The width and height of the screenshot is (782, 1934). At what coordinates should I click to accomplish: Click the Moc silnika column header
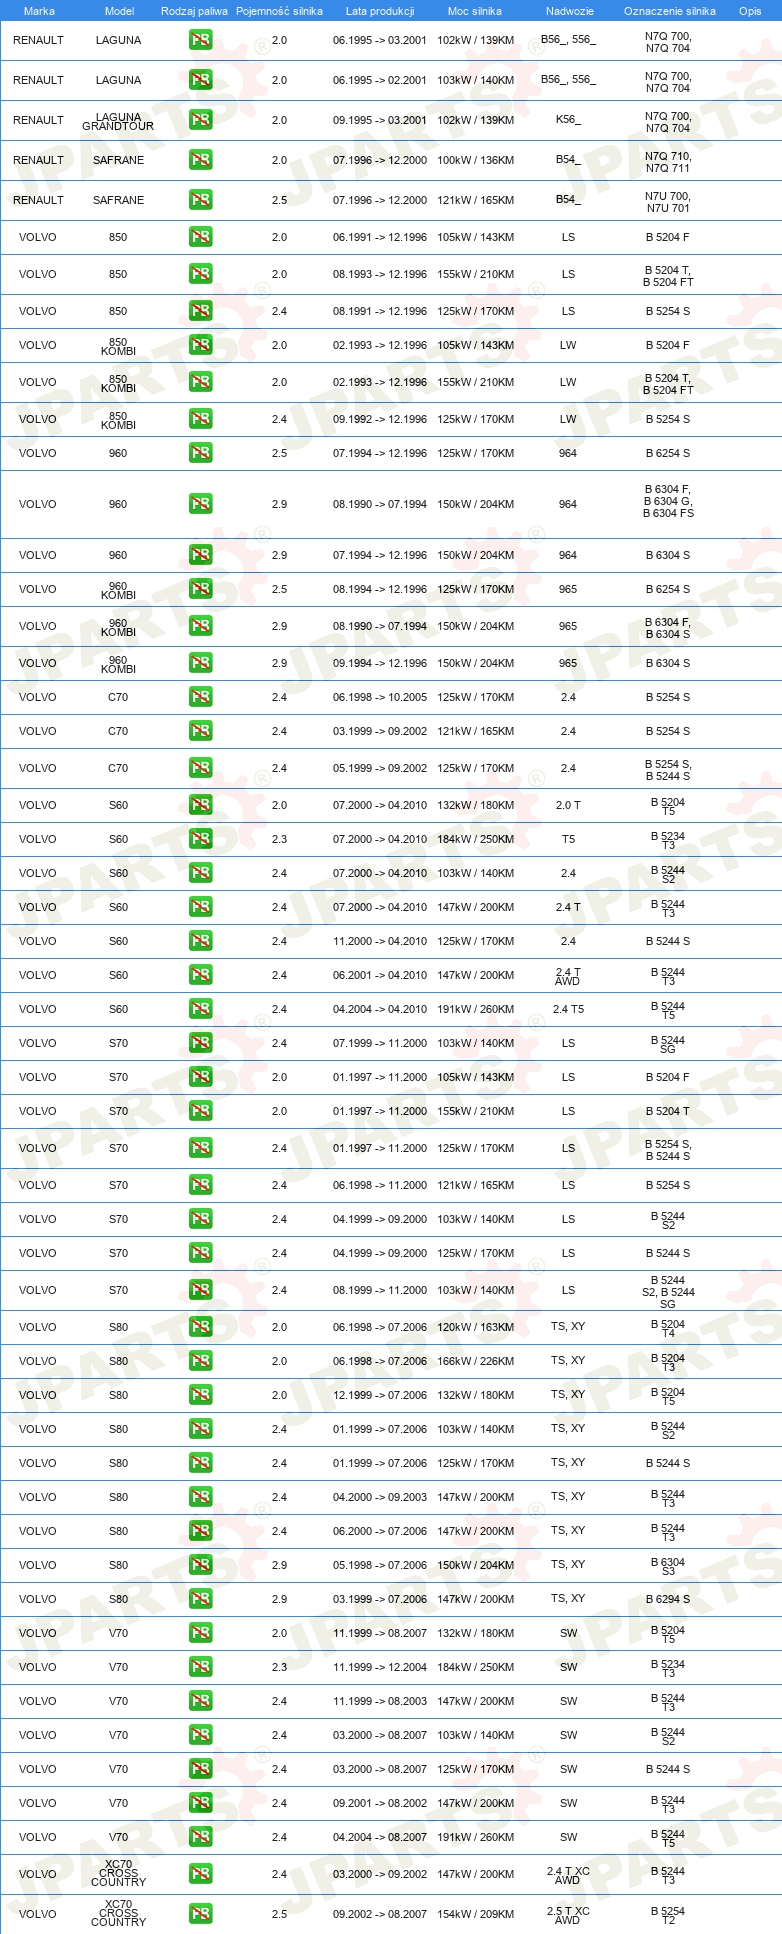tap(475, 11)
